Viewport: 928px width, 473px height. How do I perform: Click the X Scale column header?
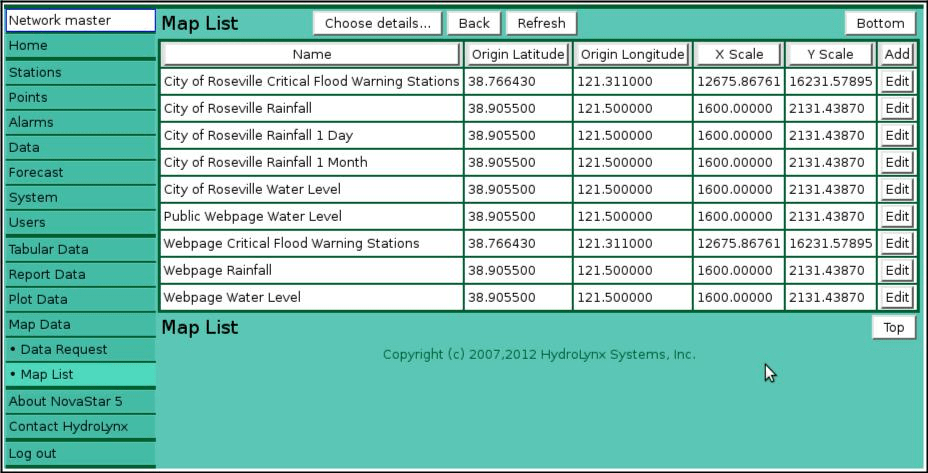point(739,54)
